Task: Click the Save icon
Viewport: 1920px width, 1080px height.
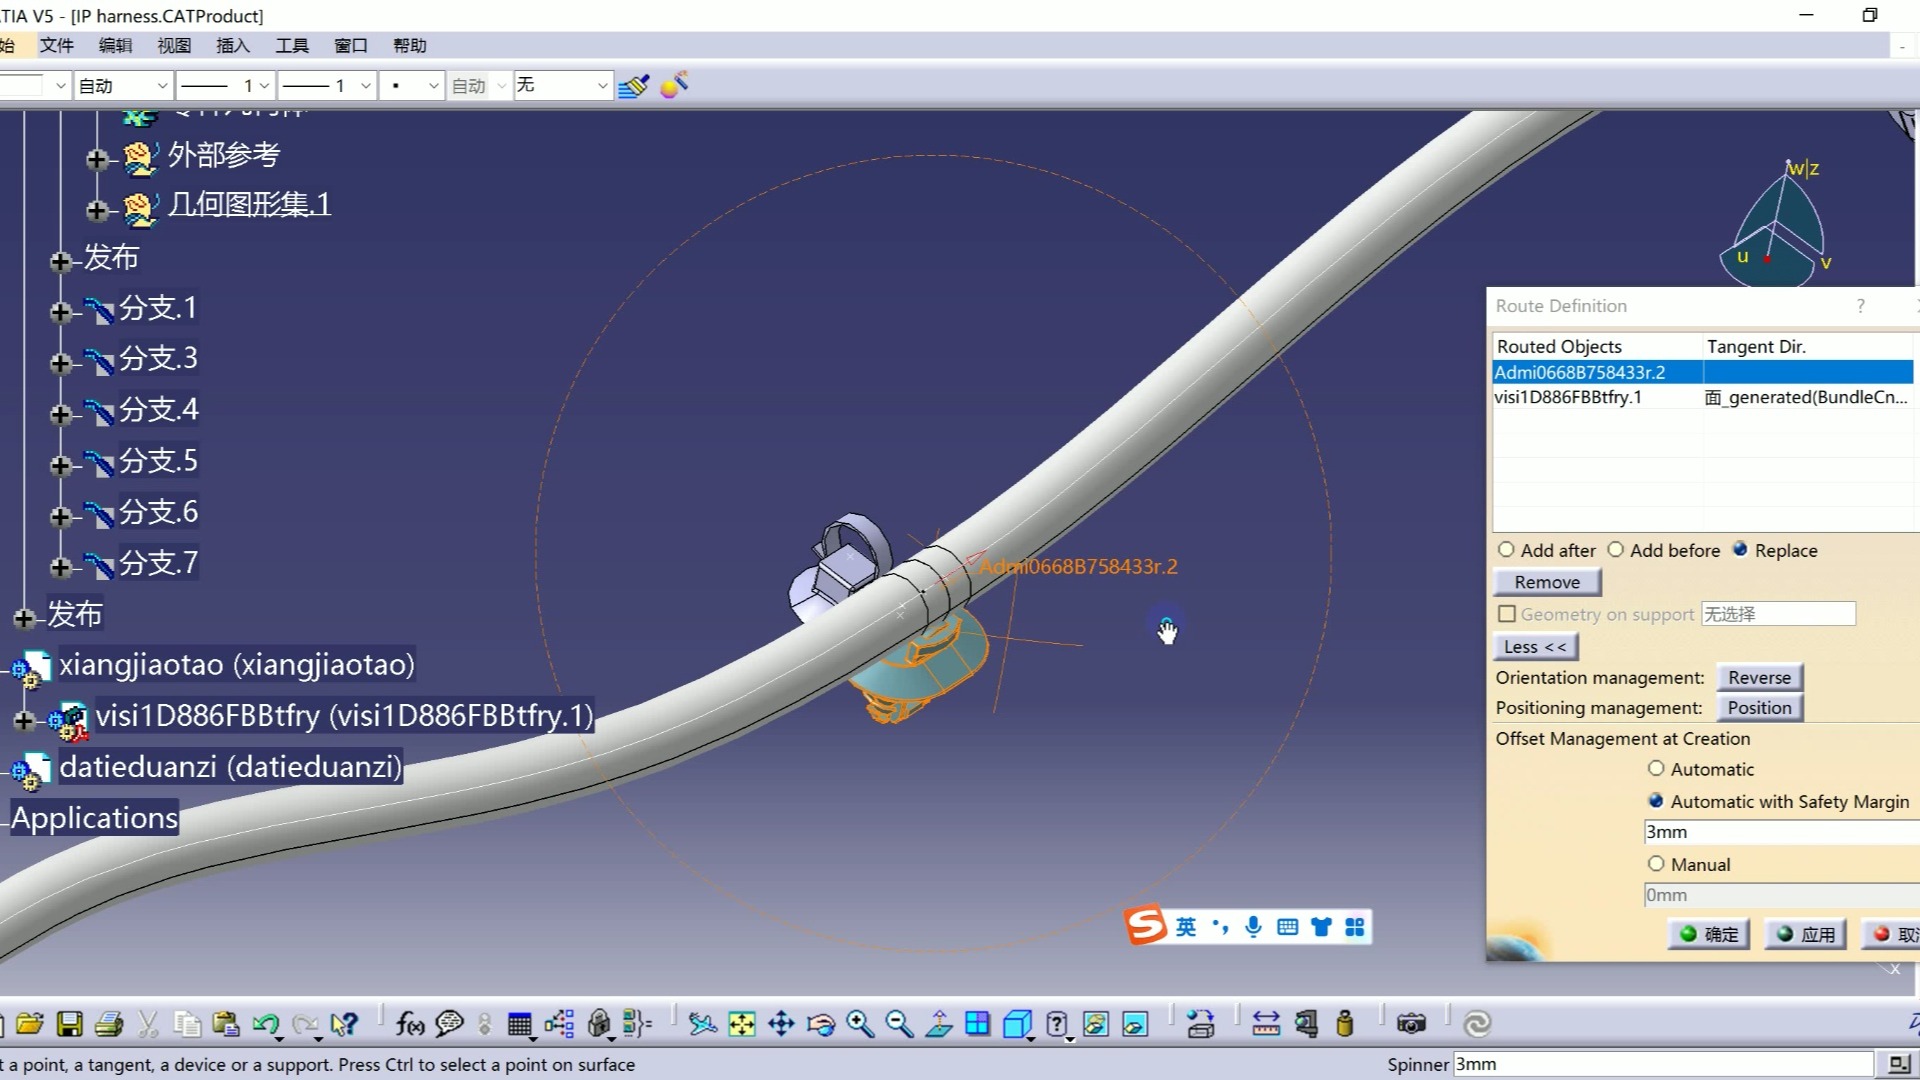Action: click(x=69, y=1023)
